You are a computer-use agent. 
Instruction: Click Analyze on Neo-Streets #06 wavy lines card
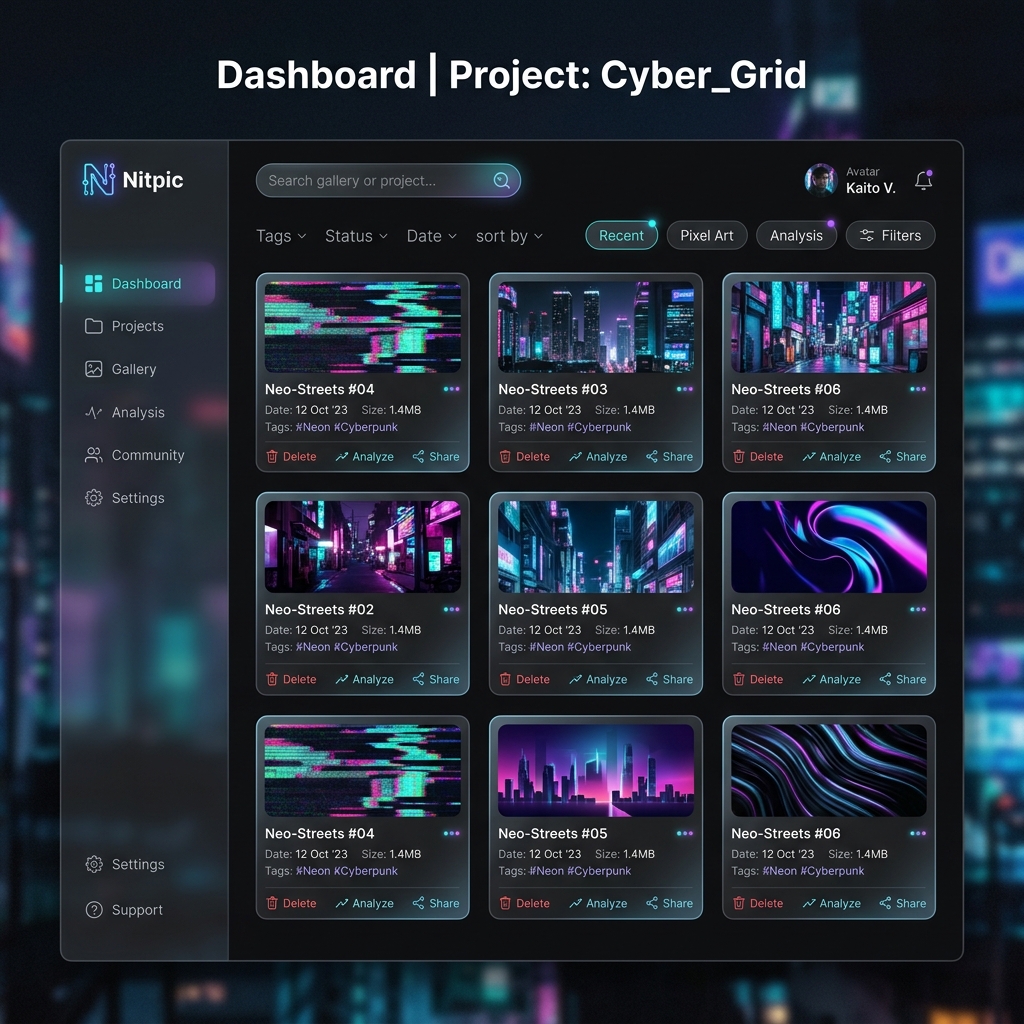pyautogui.click(x=831, y=903)
